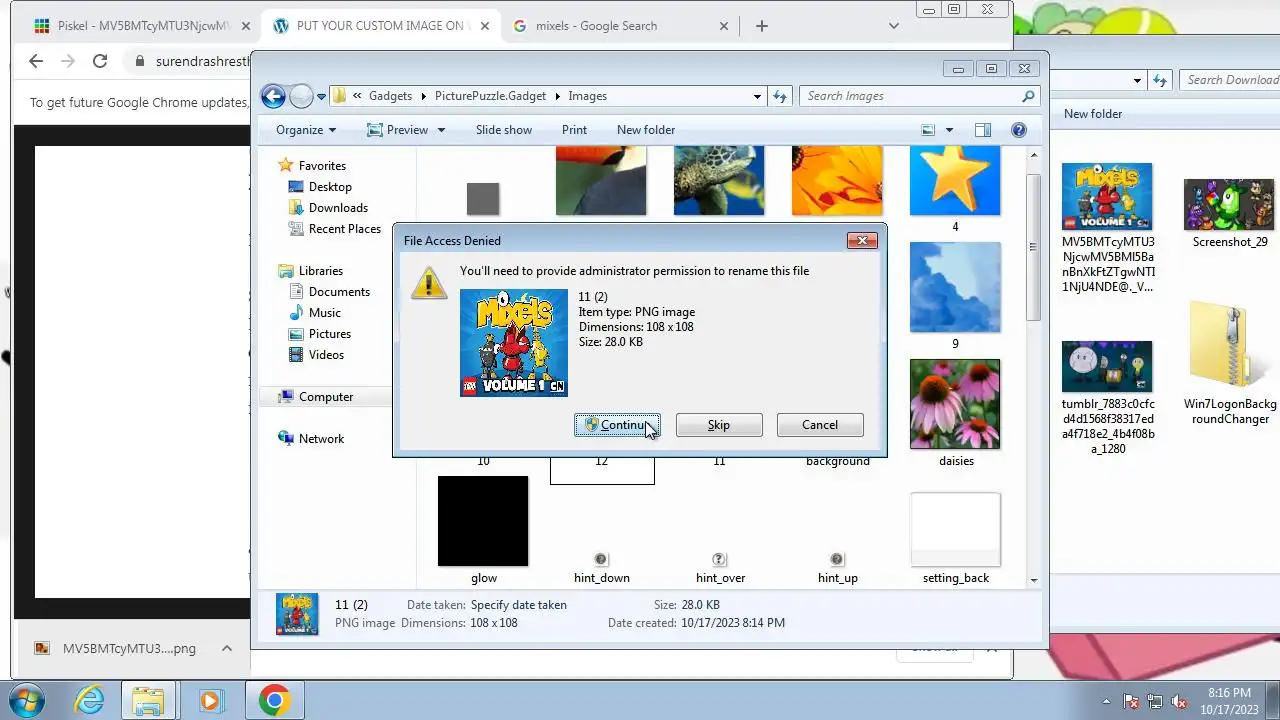Toggle the preview pane icon
This screenshot has height=720, width=1280.
point(983,130)
